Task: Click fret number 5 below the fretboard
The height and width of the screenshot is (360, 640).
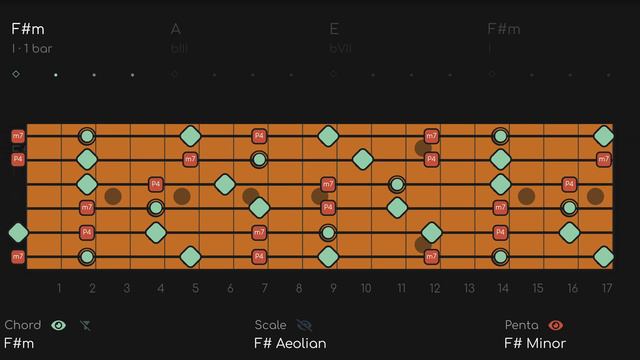Action: pos(196,289)
